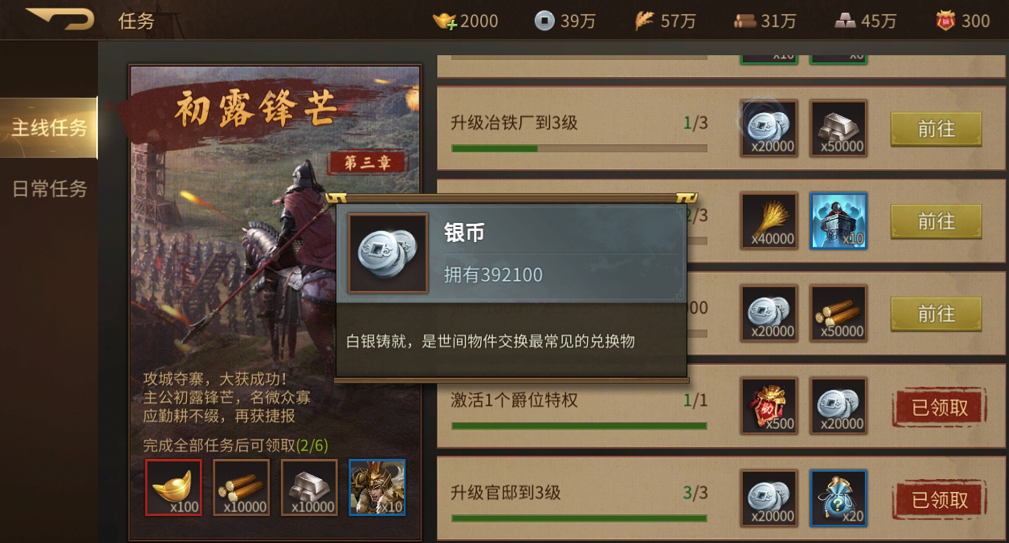Tap the silver coin resource showing 39万
1009x543 pixels.
(x=564, y=21)
